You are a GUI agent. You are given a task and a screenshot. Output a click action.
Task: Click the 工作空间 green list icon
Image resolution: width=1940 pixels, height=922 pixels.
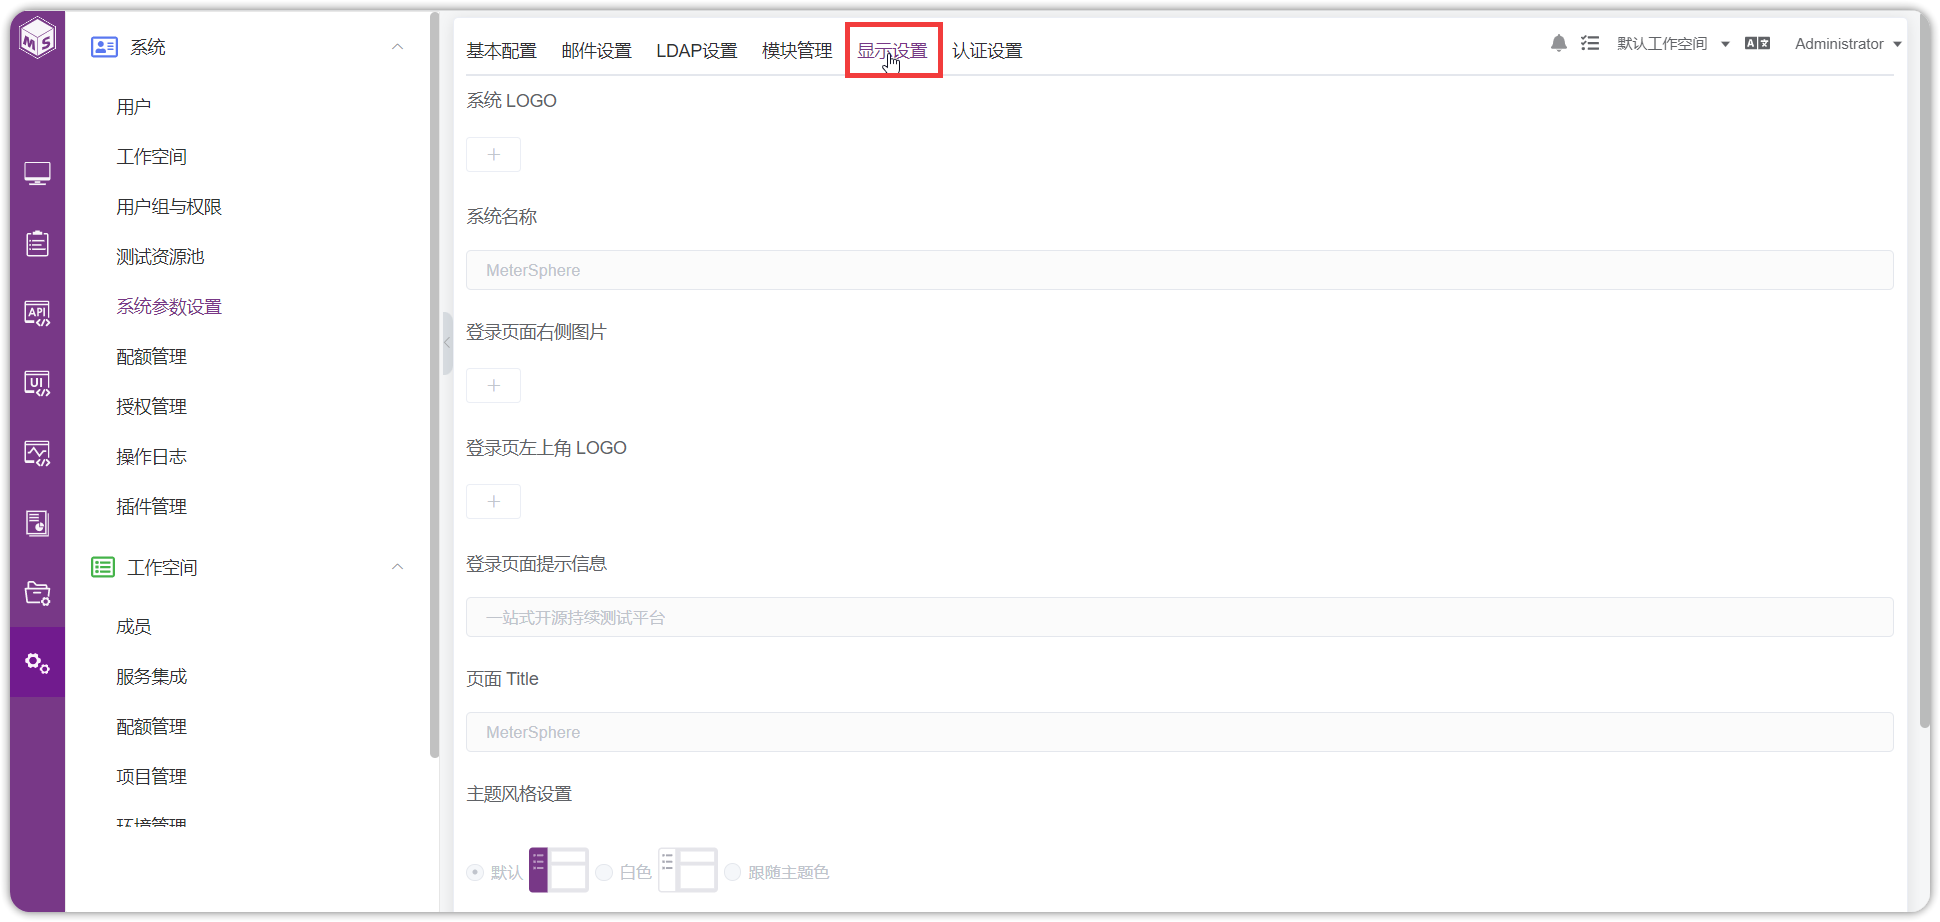103,567
